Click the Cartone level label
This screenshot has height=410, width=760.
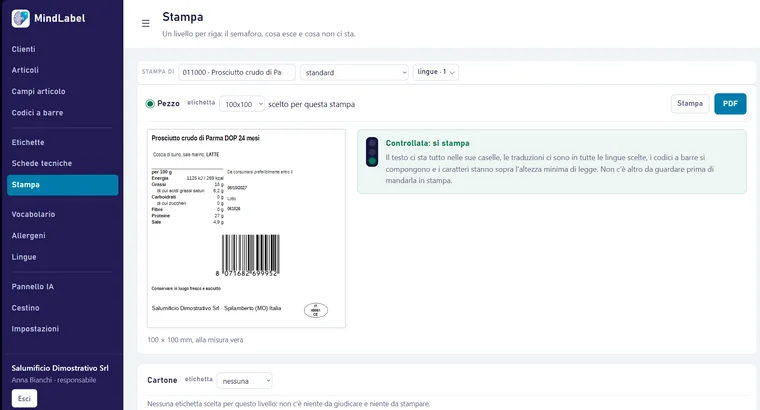(x=162, y=380)
